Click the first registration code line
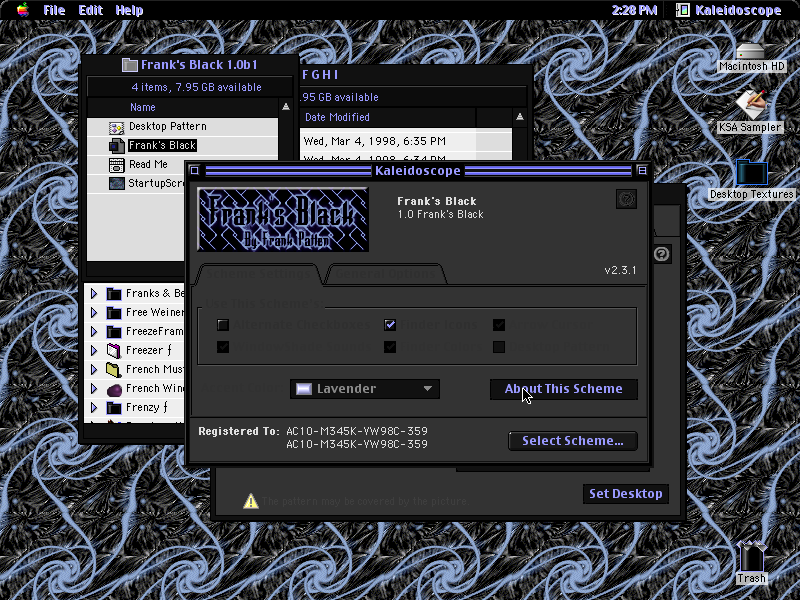The width and height of the screenshot is (800, 600). point(357,431)
